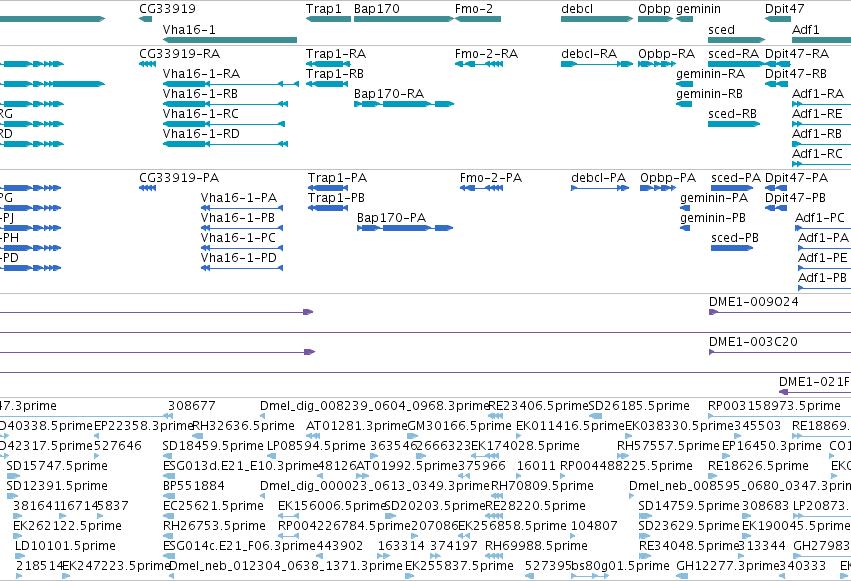Select EST SD15747.5prime

(13, 476)
